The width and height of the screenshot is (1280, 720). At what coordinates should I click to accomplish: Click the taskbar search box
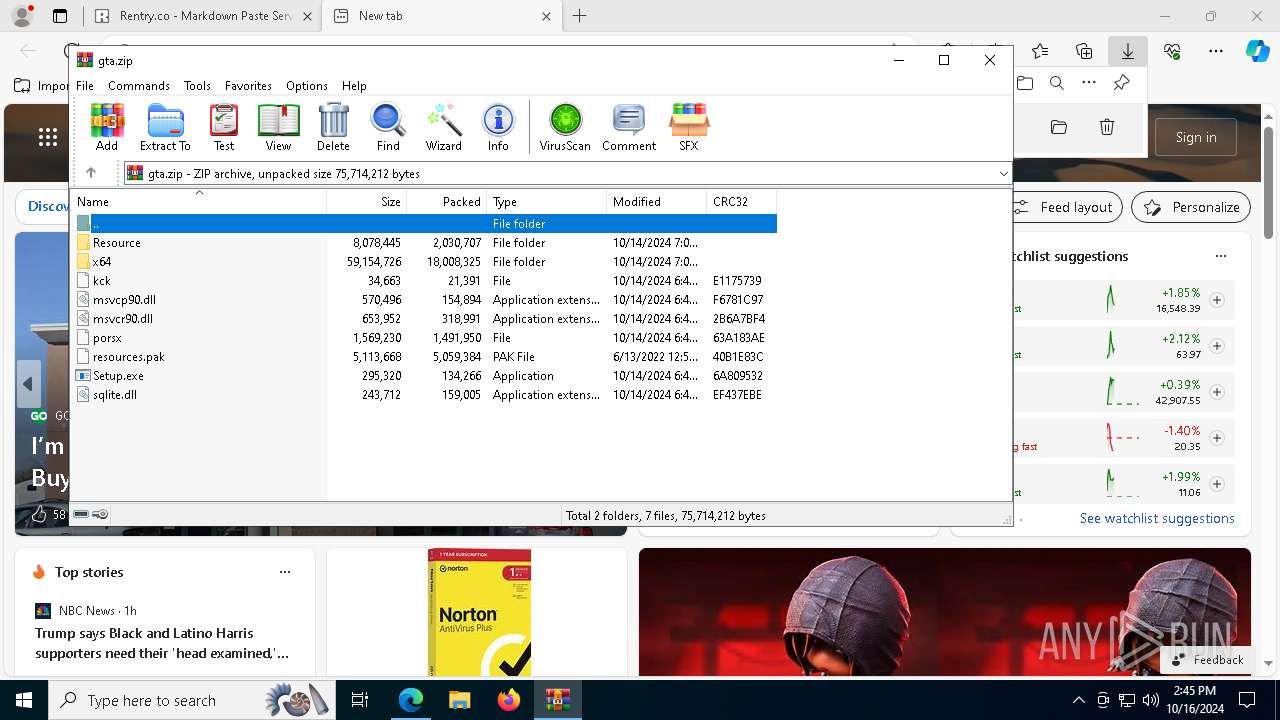[190, 700]
